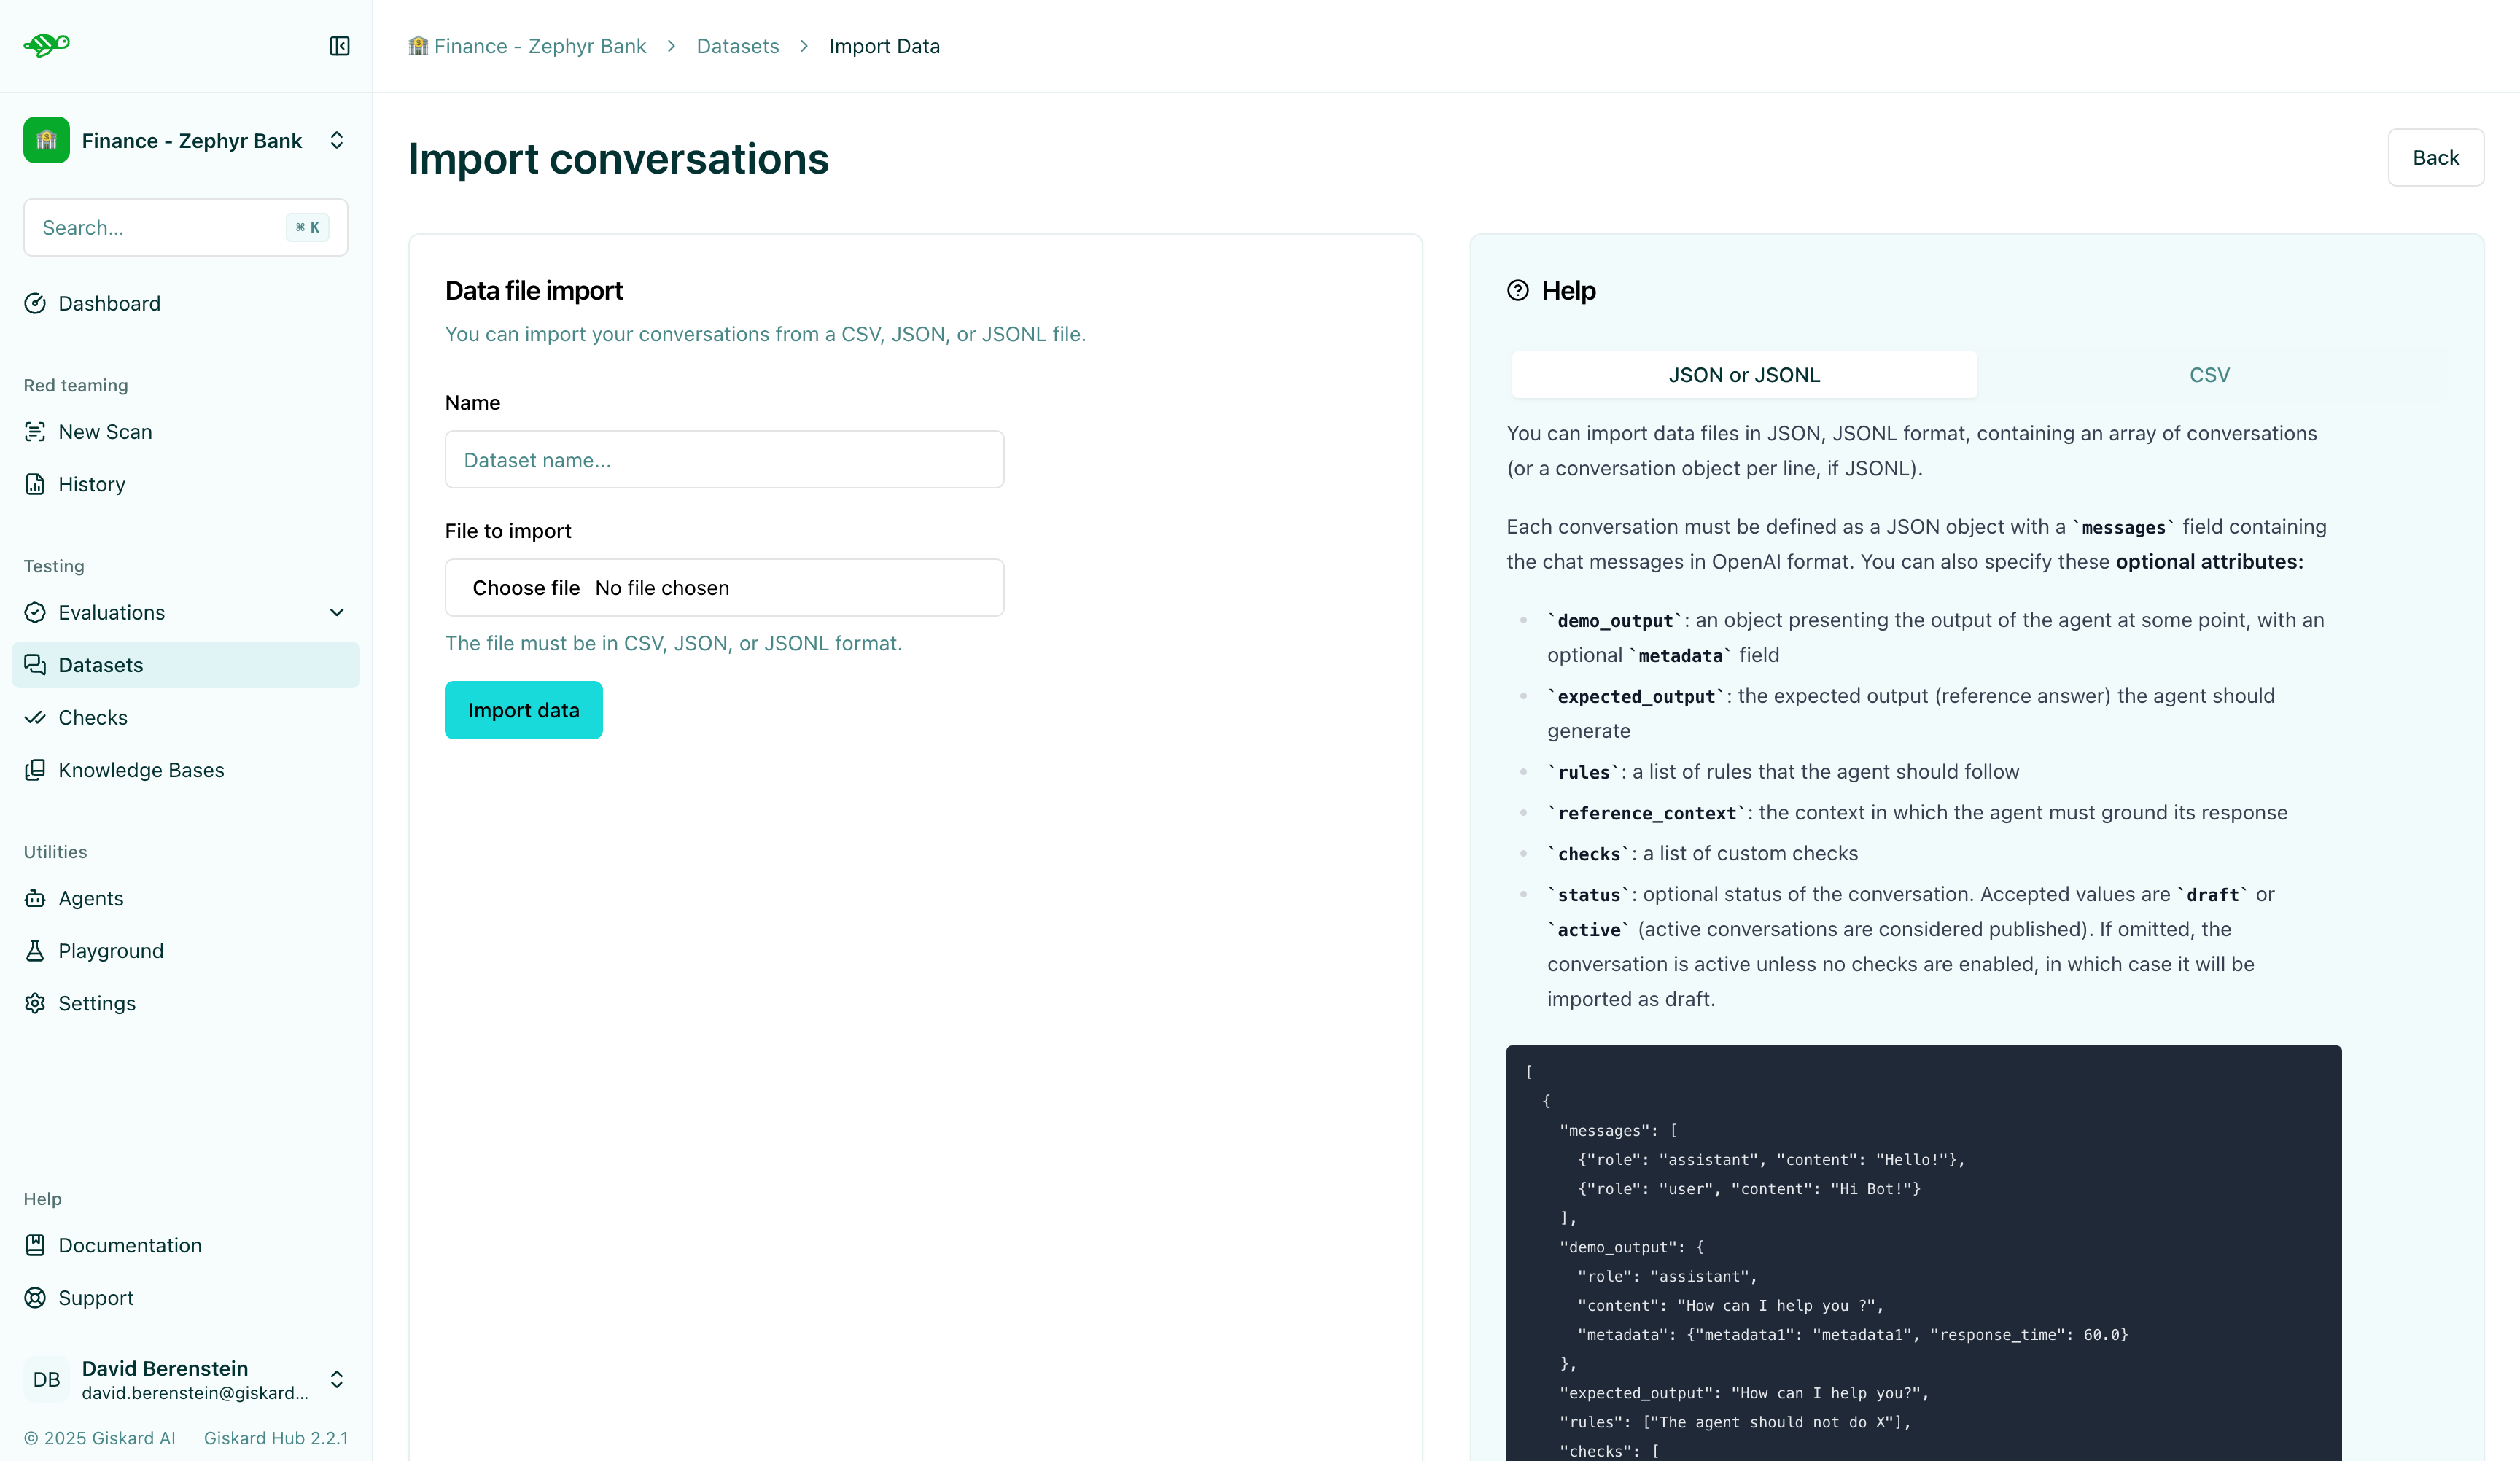Click the green turtle Giskard logo
The height and width of the screenshot is (1461, 2520).
point(46,45)
